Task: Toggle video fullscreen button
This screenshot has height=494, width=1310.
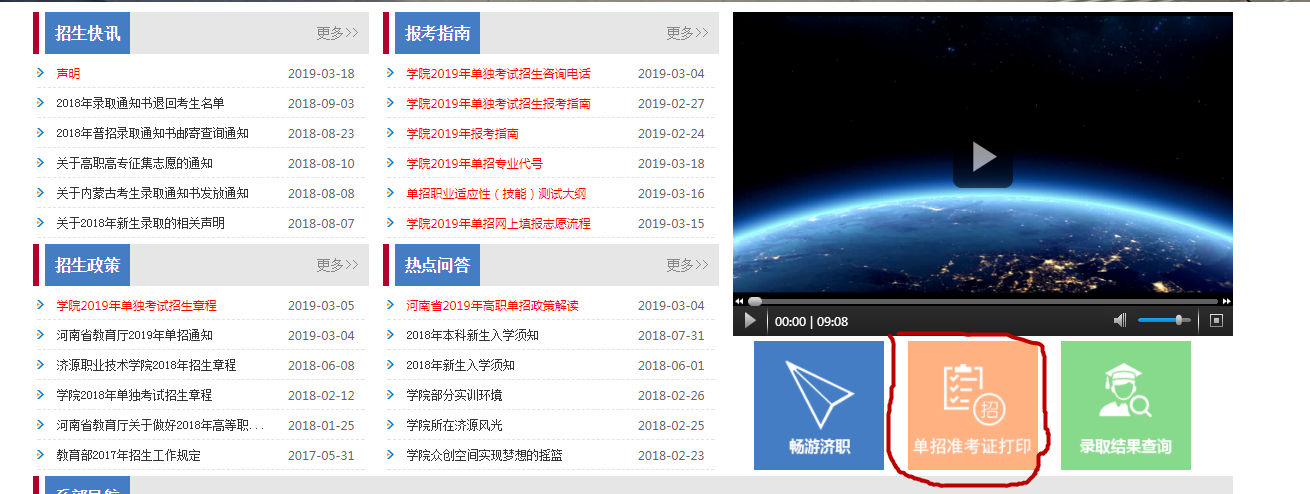Action: click(x=1217, y=320)
